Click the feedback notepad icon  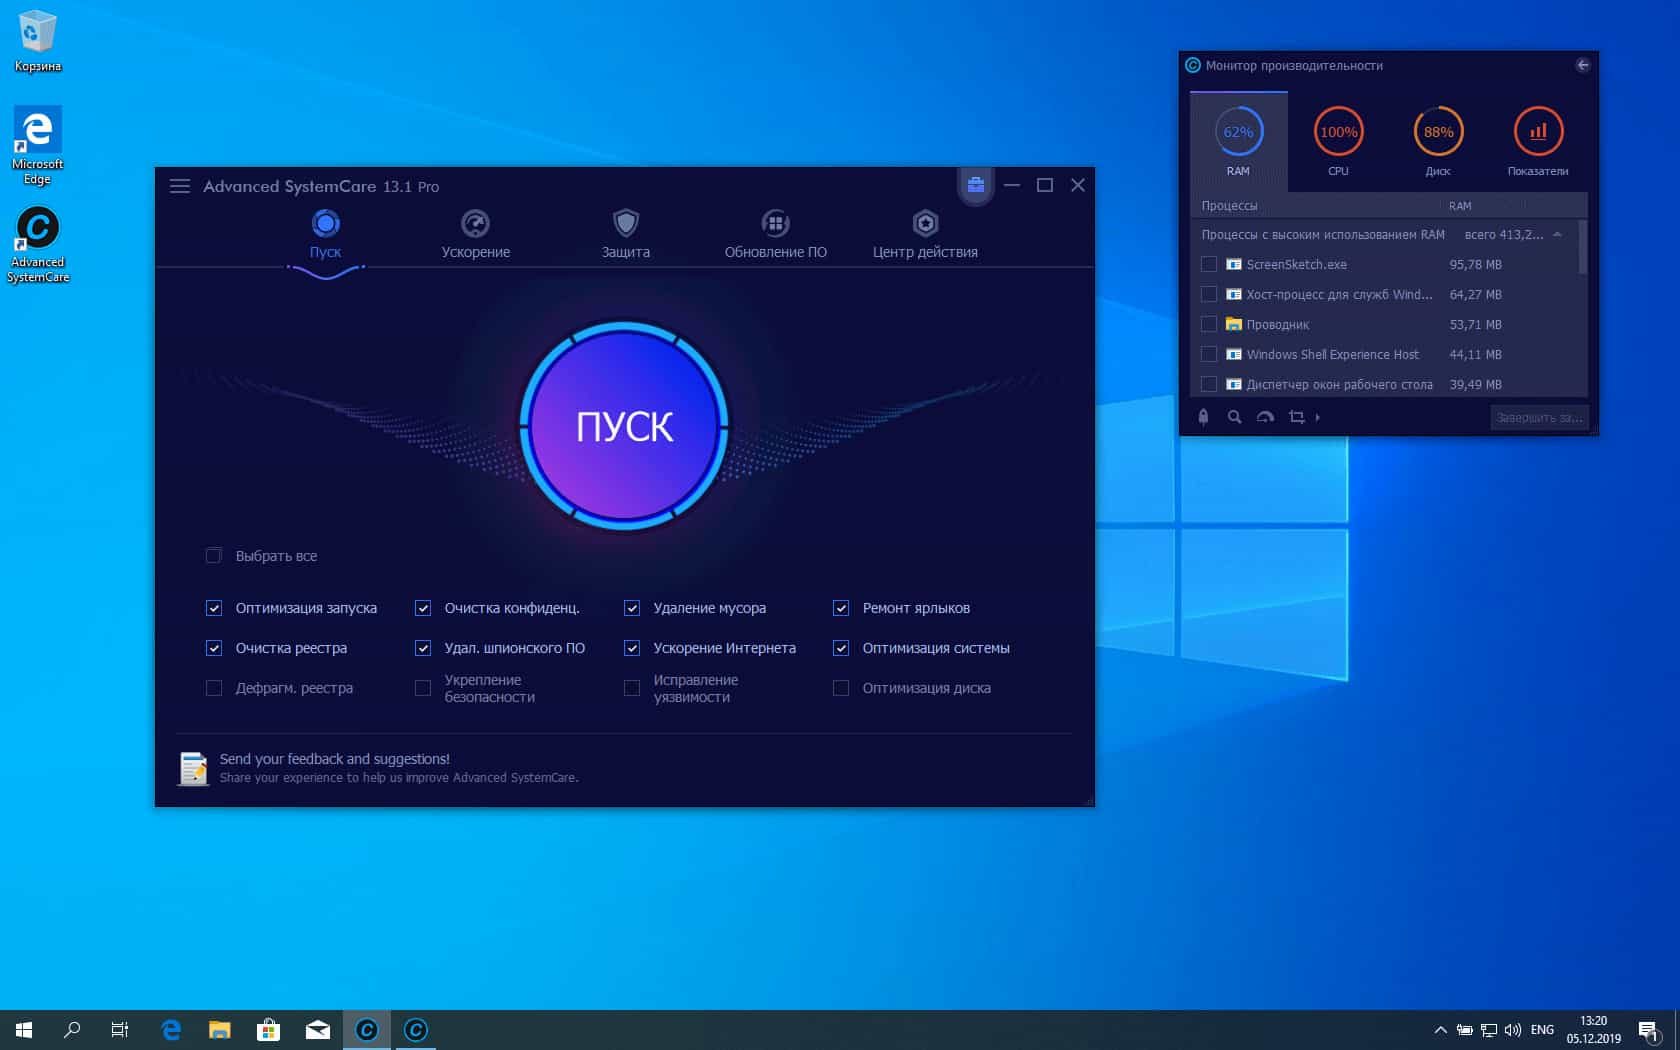coord(193,768)
